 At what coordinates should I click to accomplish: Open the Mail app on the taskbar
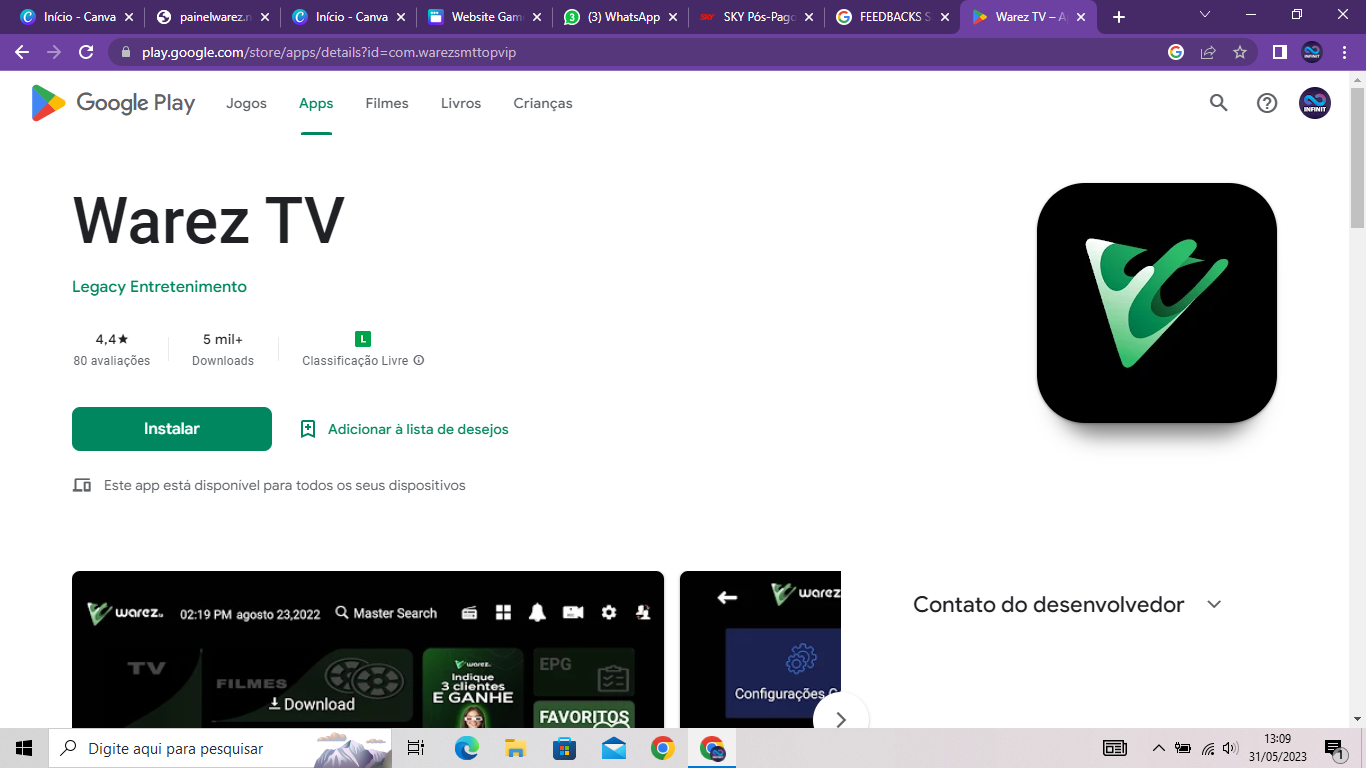(x=613, y=748)
